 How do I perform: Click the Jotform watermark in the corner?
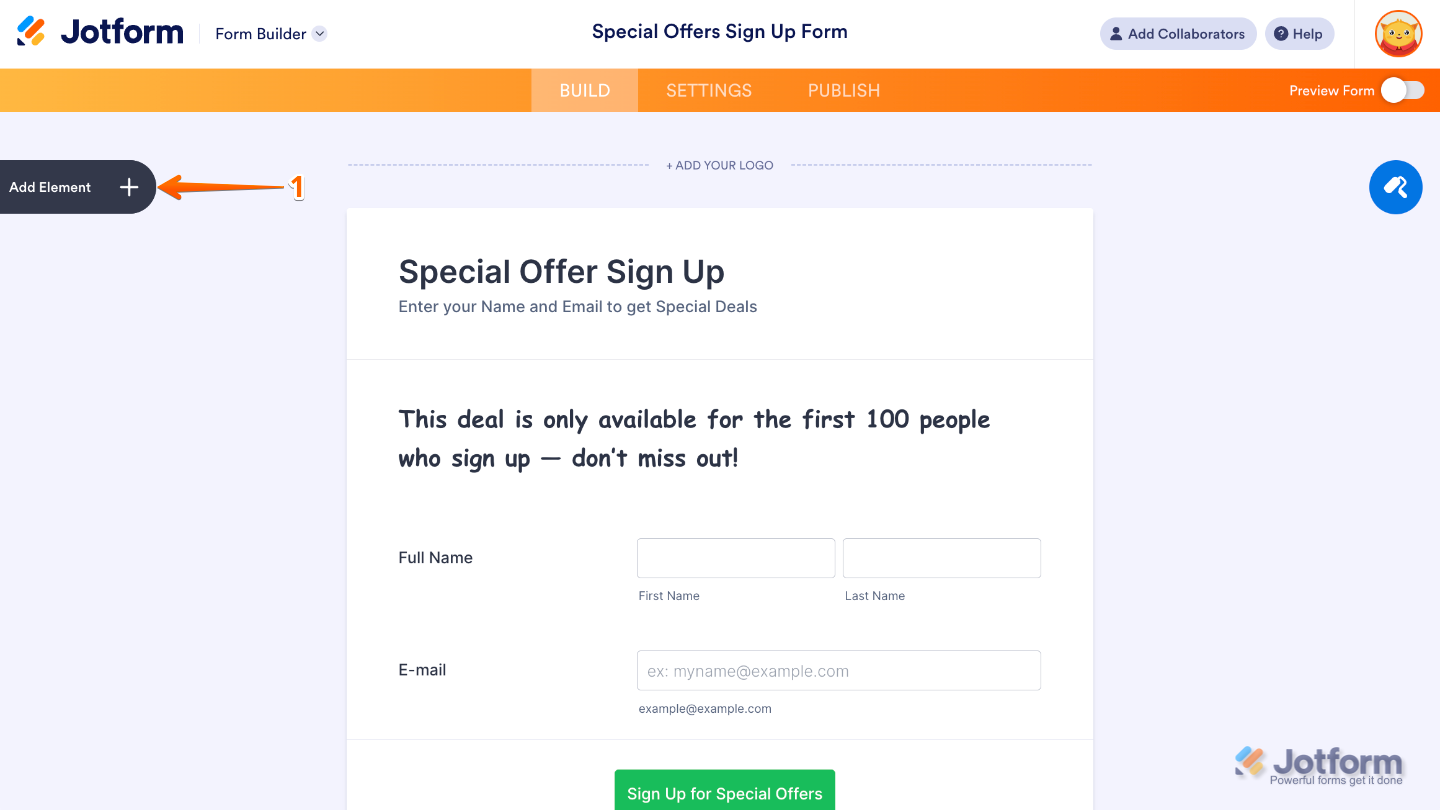(x=1318, y=763)
